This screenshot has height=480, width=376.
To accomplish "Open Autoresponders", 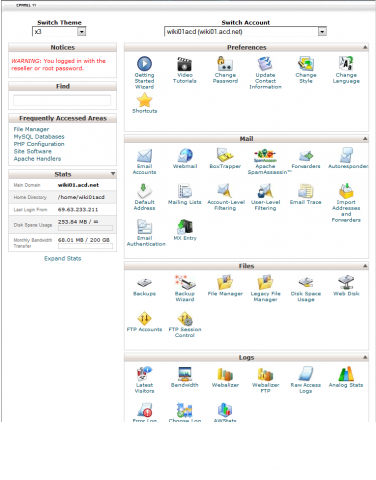I will (348, 159).
